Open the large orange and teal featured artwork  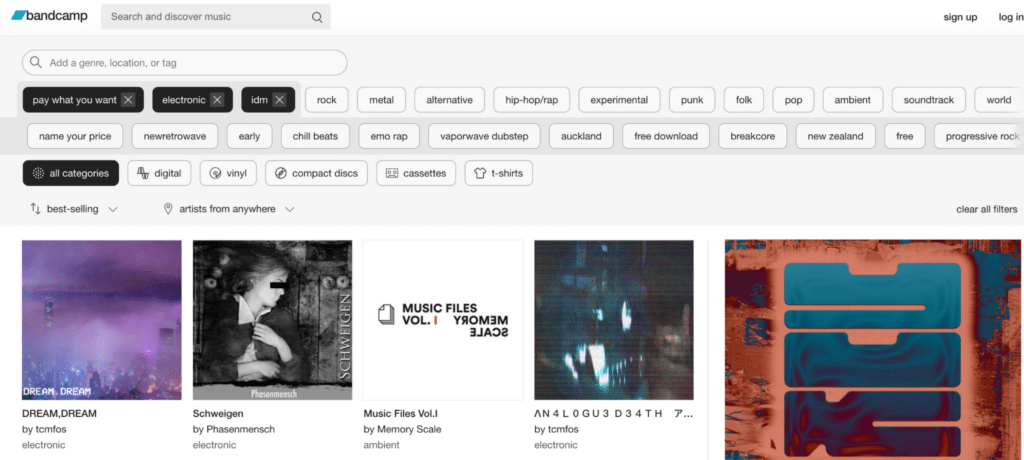873,350
